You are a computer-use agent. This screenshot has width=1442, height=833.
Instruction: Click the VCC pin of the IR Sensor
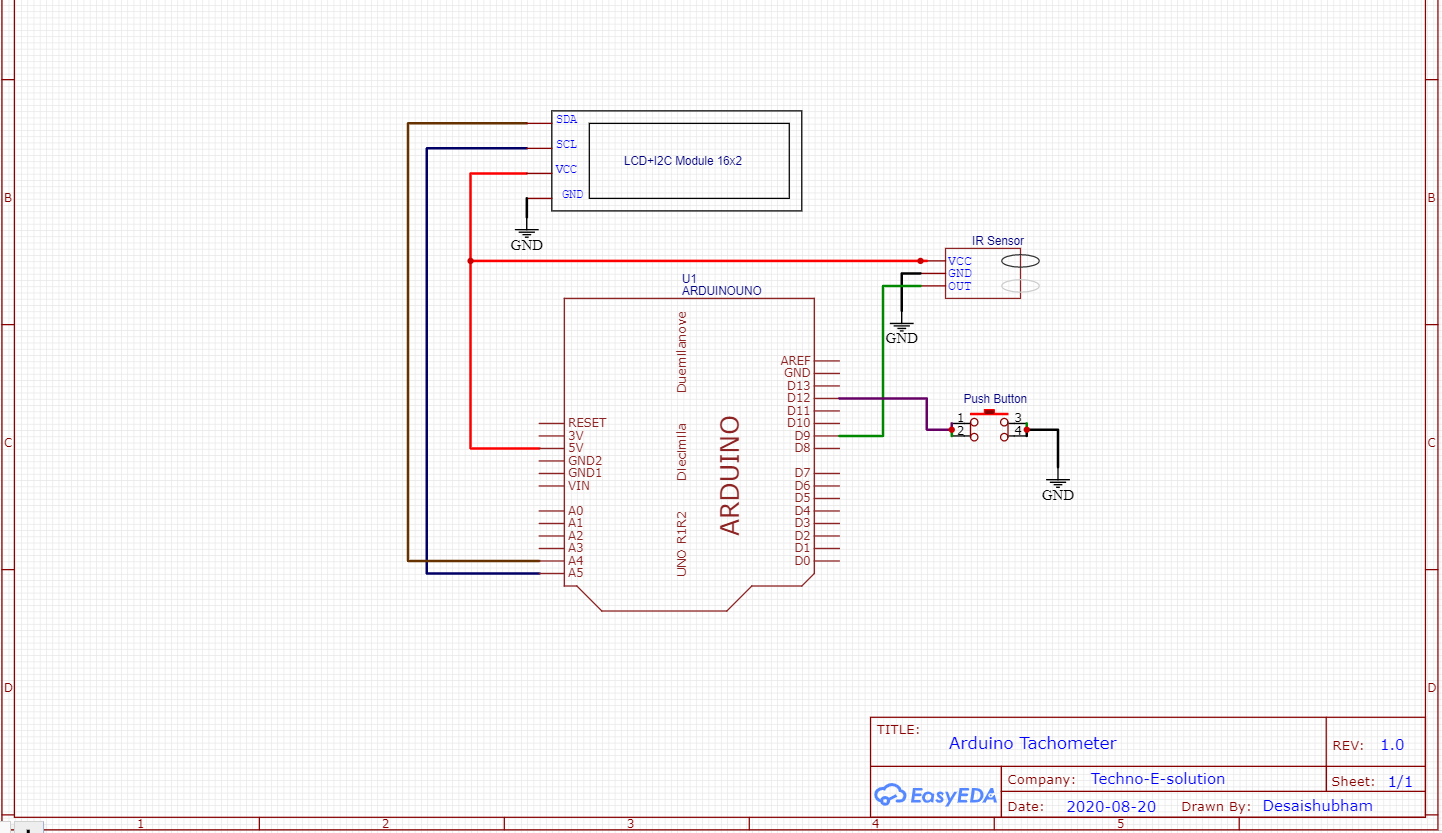959,261
